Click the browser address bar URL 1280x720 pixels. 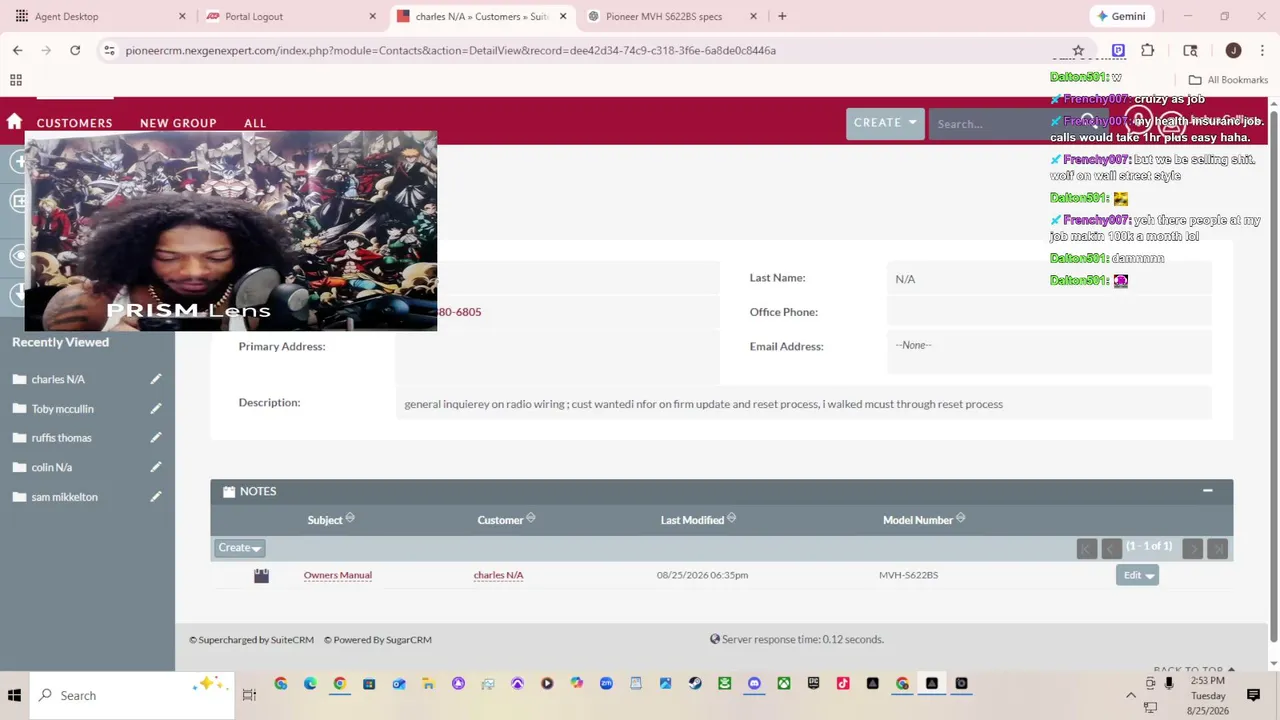(x=450, y=50)
